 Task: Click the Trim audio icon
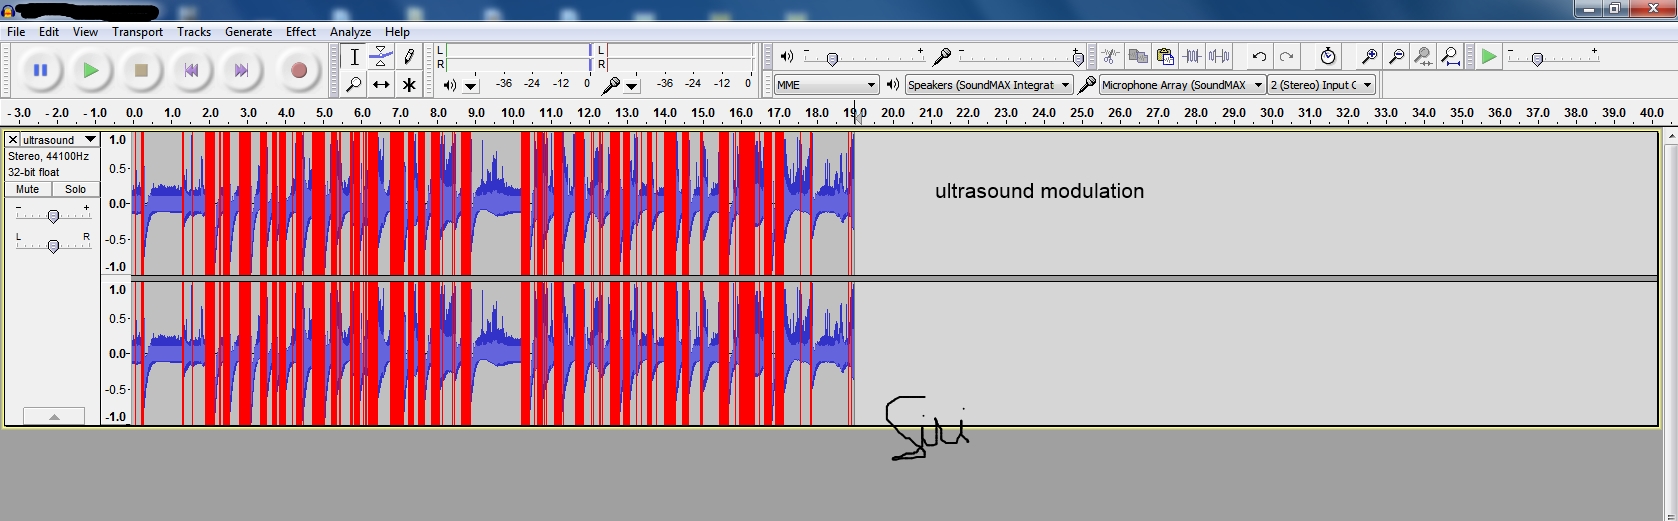(1192, 56)
